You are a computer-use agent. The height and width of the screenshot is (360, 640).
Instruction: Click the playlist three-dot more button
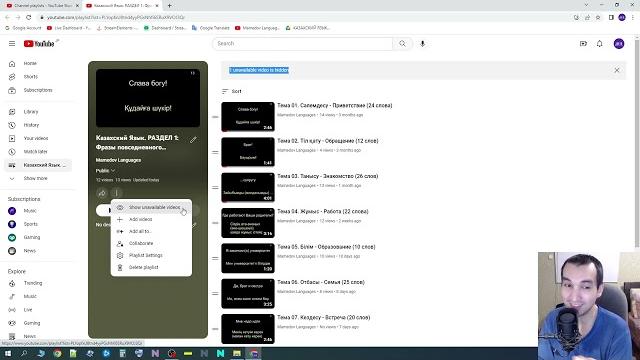click(116, 193)
